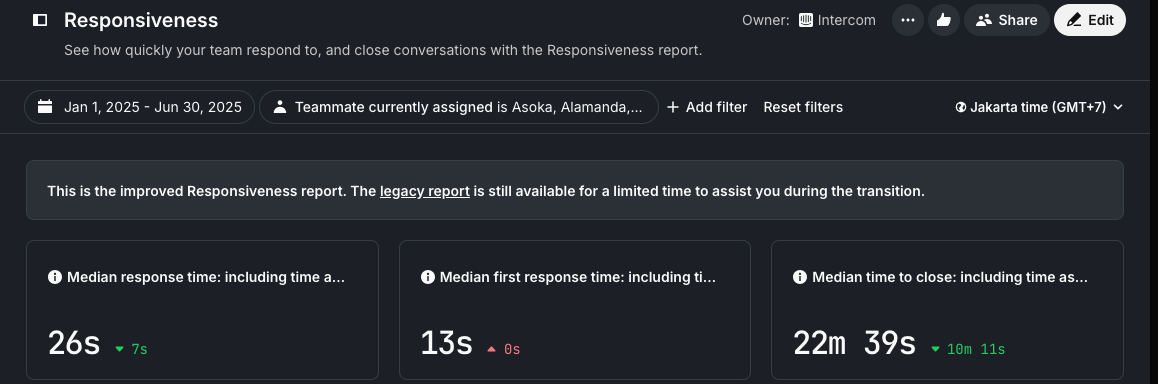The height and width of the screenshot is (384, 1158).
Task: Open the three-dots more options menu
Action: (908, 20)
